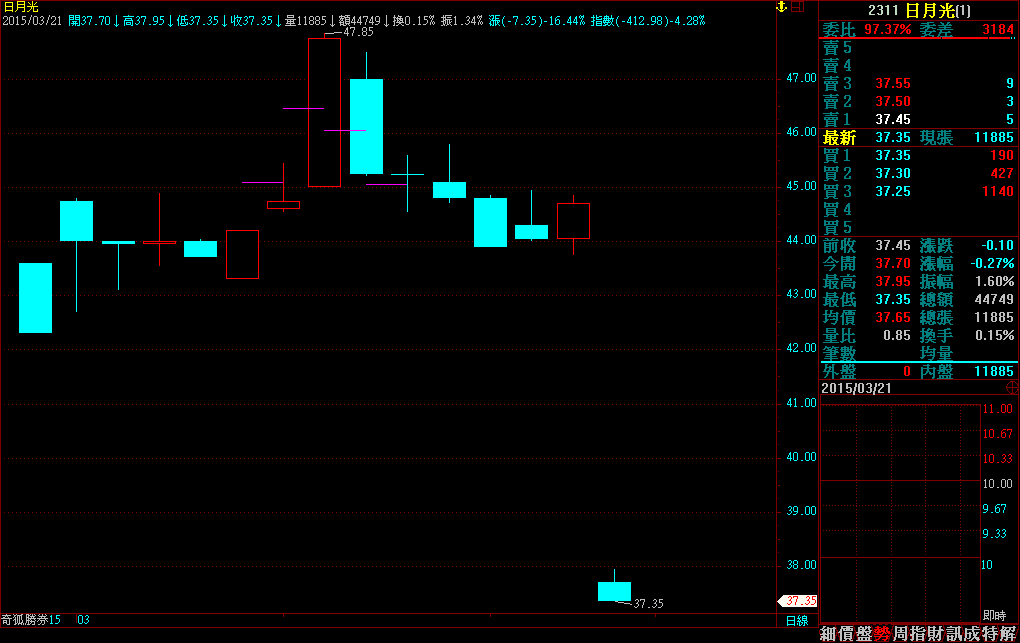Click the small icon beside 2015/03/21 in the right panel
The width and height of the screenshot is (1020, 643).
click(1010, 387)
